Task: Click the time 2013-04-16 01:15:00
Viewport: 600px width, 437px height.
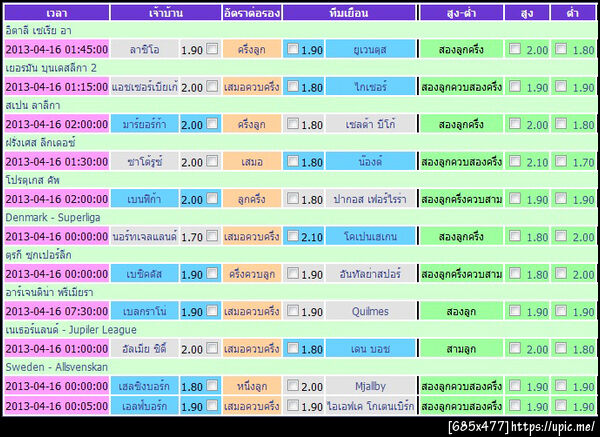Action: (x=57, y=86)
